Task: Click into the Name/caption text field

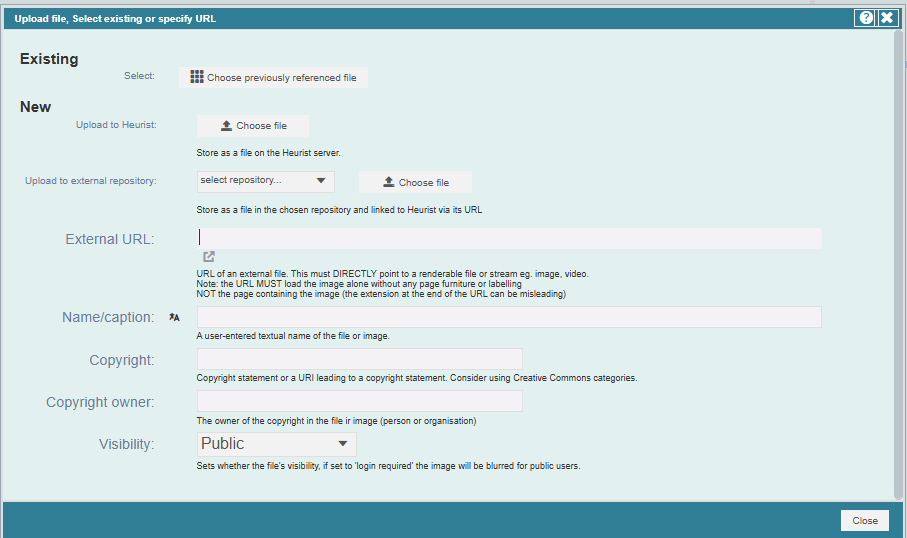Action: (x=509, y=317)
